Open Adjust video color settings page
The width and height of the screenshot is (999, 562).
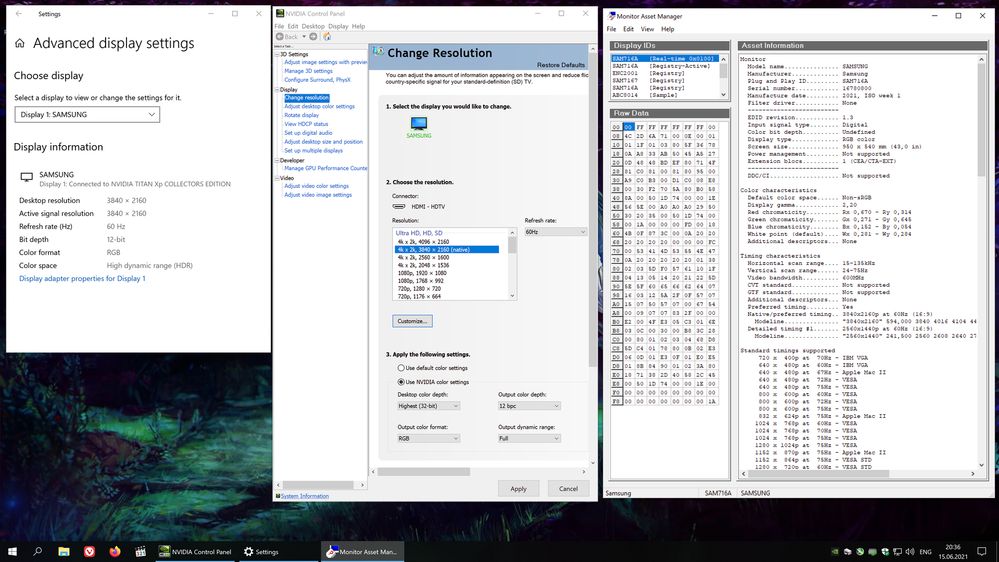[x=317, y=186]
